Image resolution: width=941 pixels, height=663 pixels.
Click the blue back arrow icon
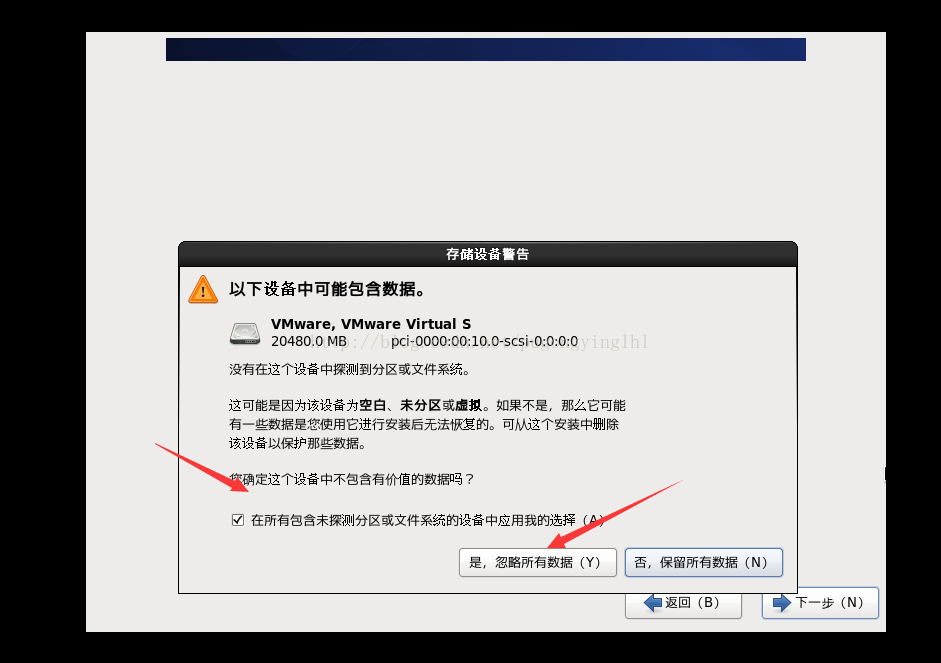tap(652, 603)
